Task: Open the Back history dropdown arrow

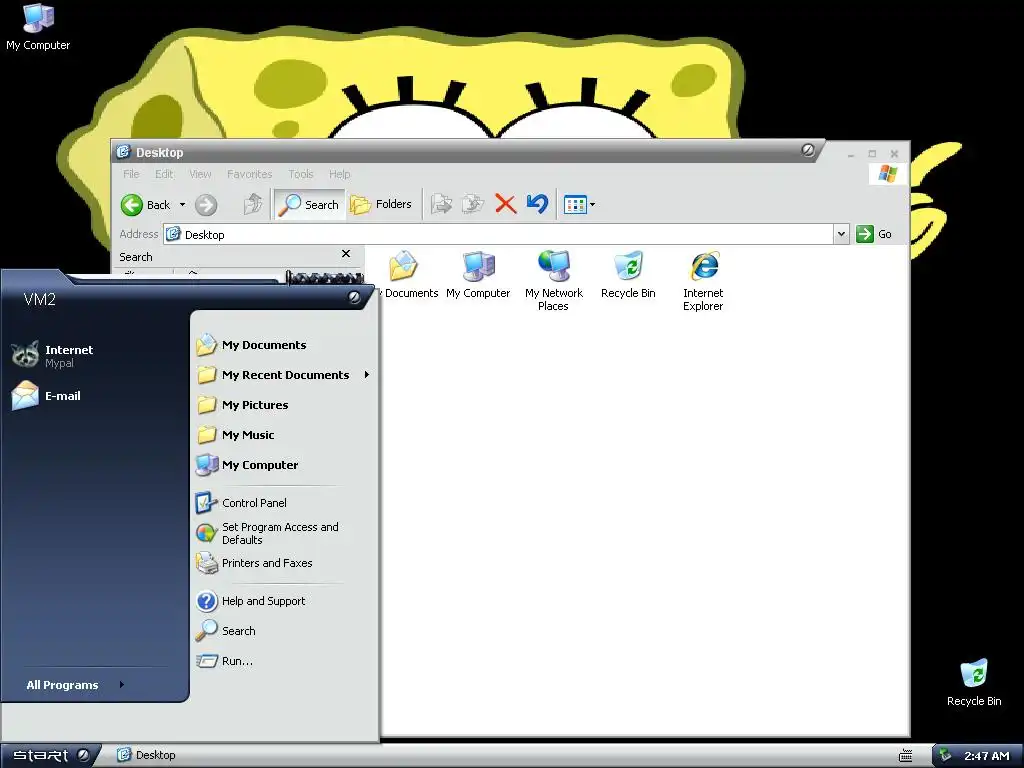Action: [x=182, y=204]
